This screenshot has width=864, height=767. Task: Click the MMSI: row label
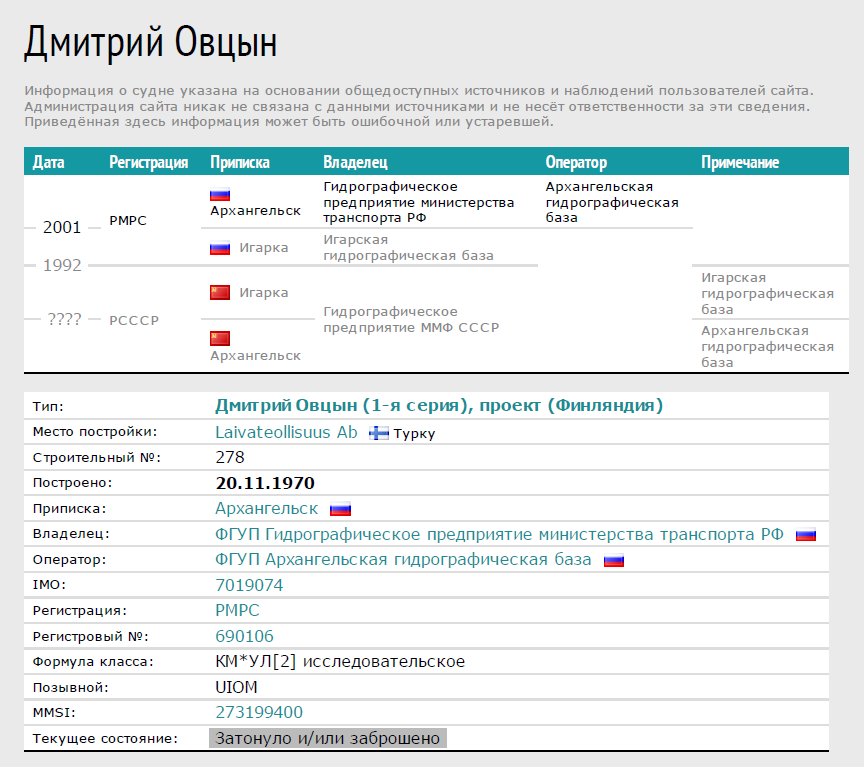(54, 713)
